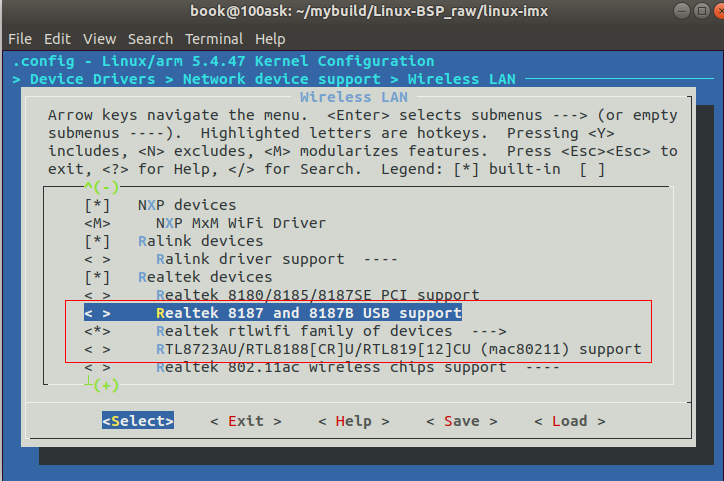
Task: Toggle the RTL8723AU/RTL8188 mac80211 < > marker
Action: click(97, 349)
